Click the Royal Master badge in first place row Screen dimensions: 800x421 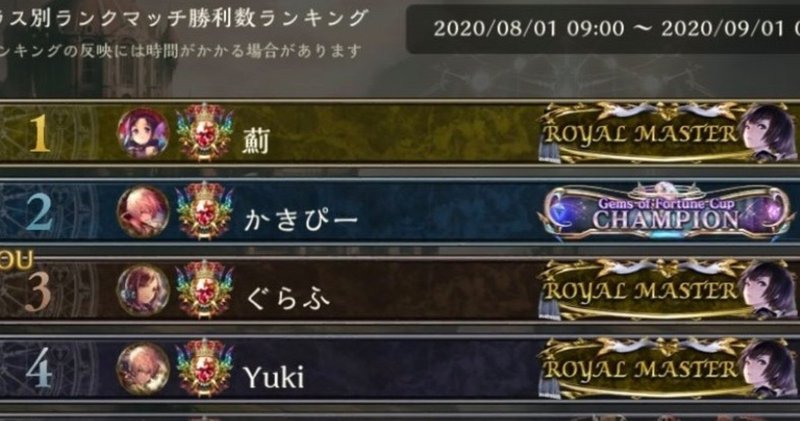click(667, 133)
